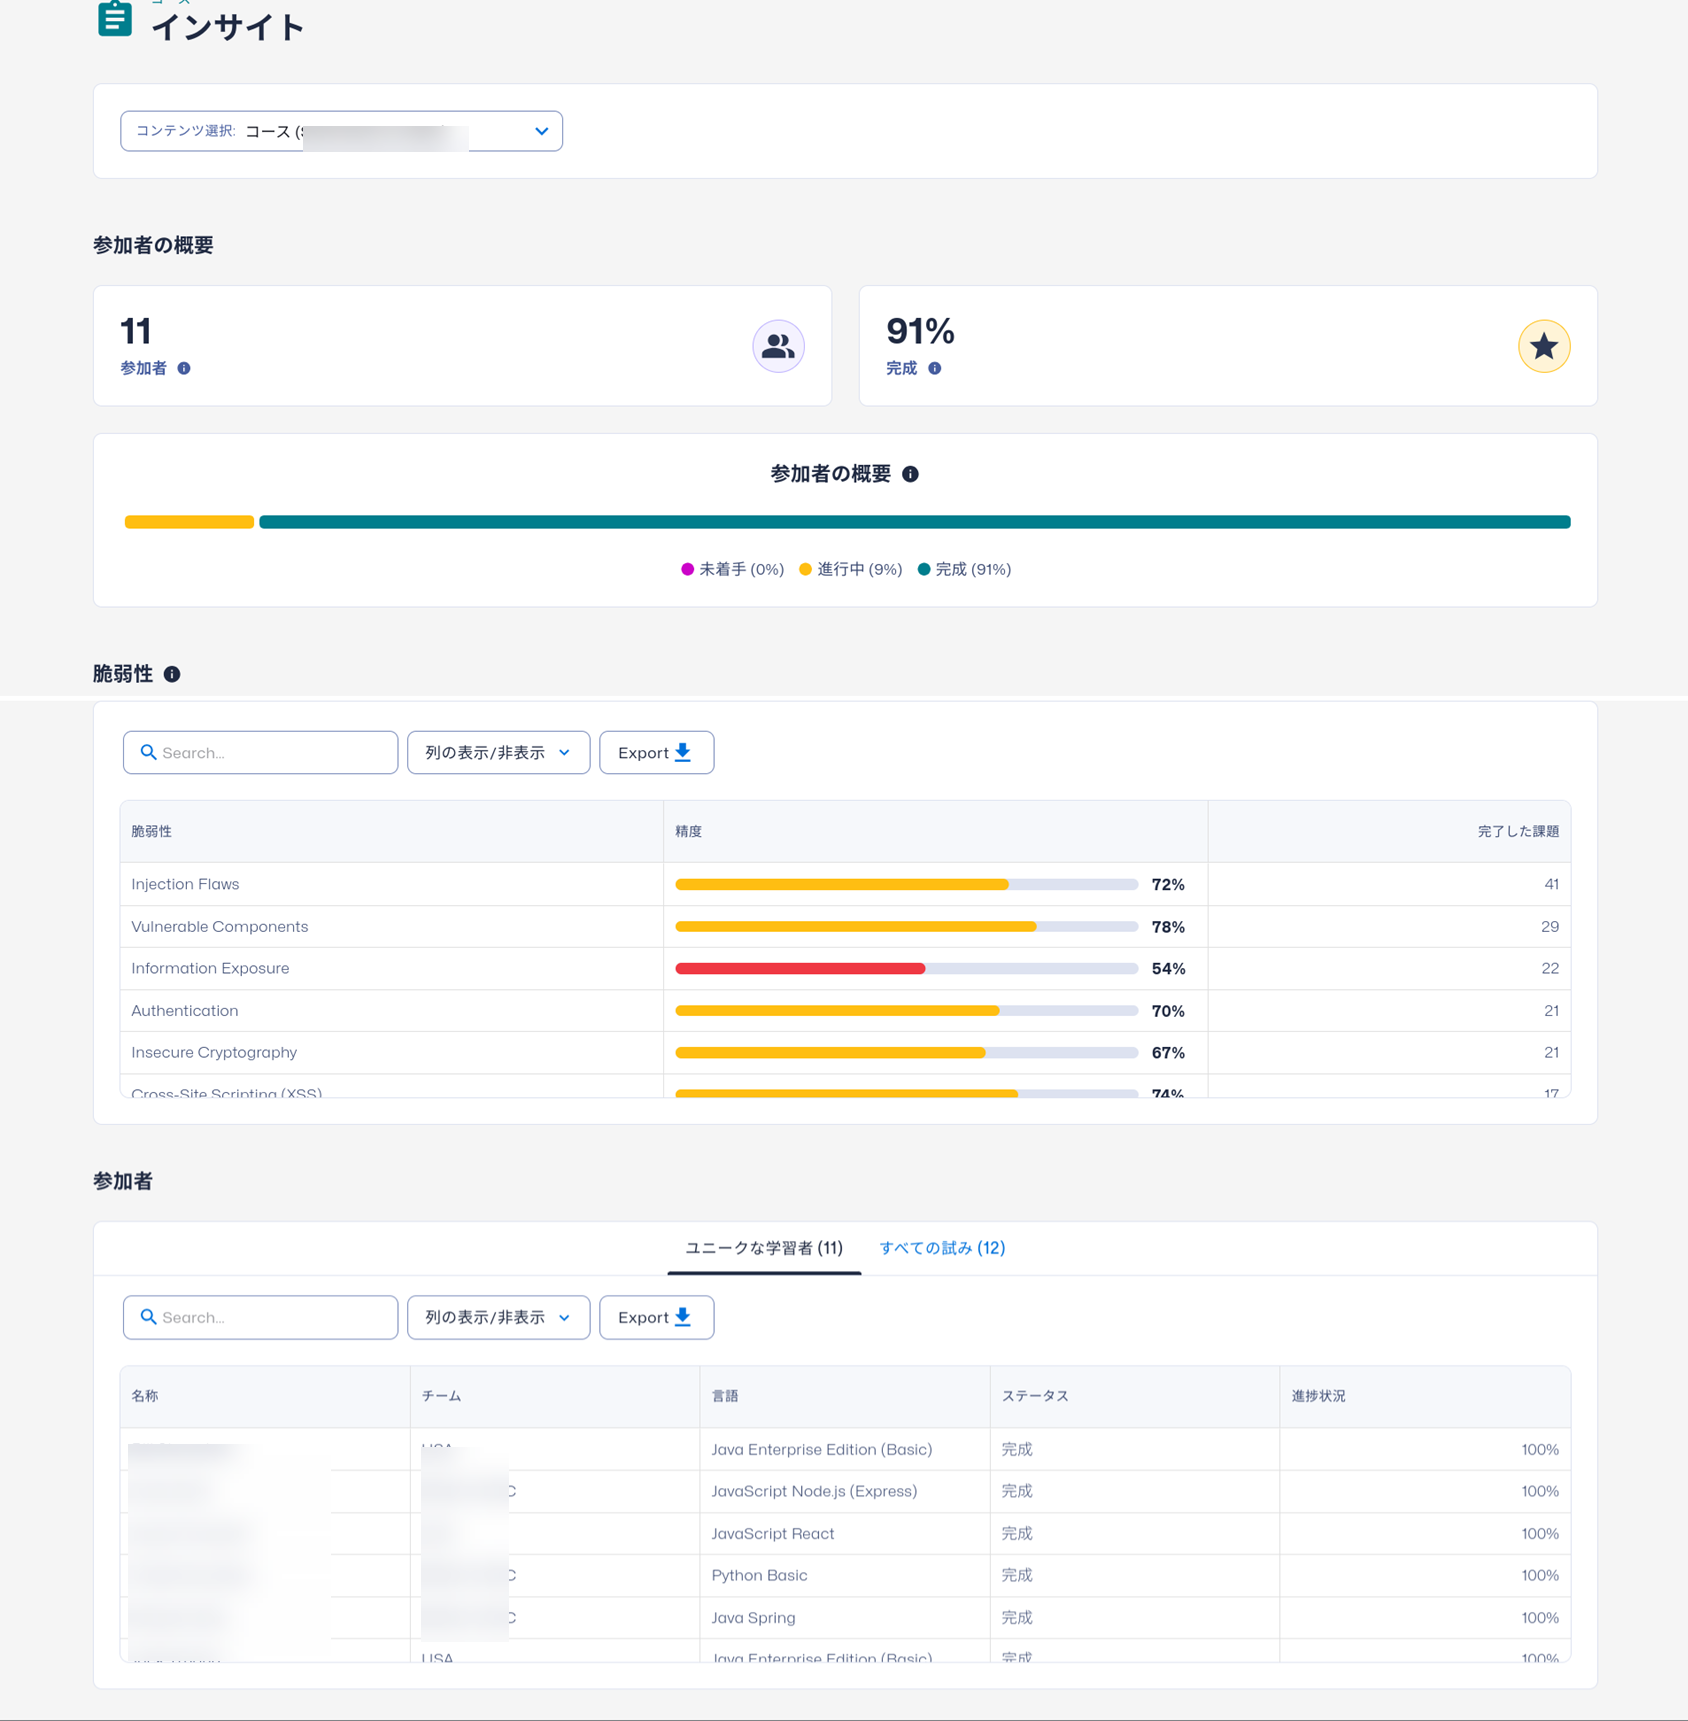Click the Injection Flaws accuracy progress bar
Viewport: 1688px width, 1721px height.
pyautogui.click(x=905, y=884)
